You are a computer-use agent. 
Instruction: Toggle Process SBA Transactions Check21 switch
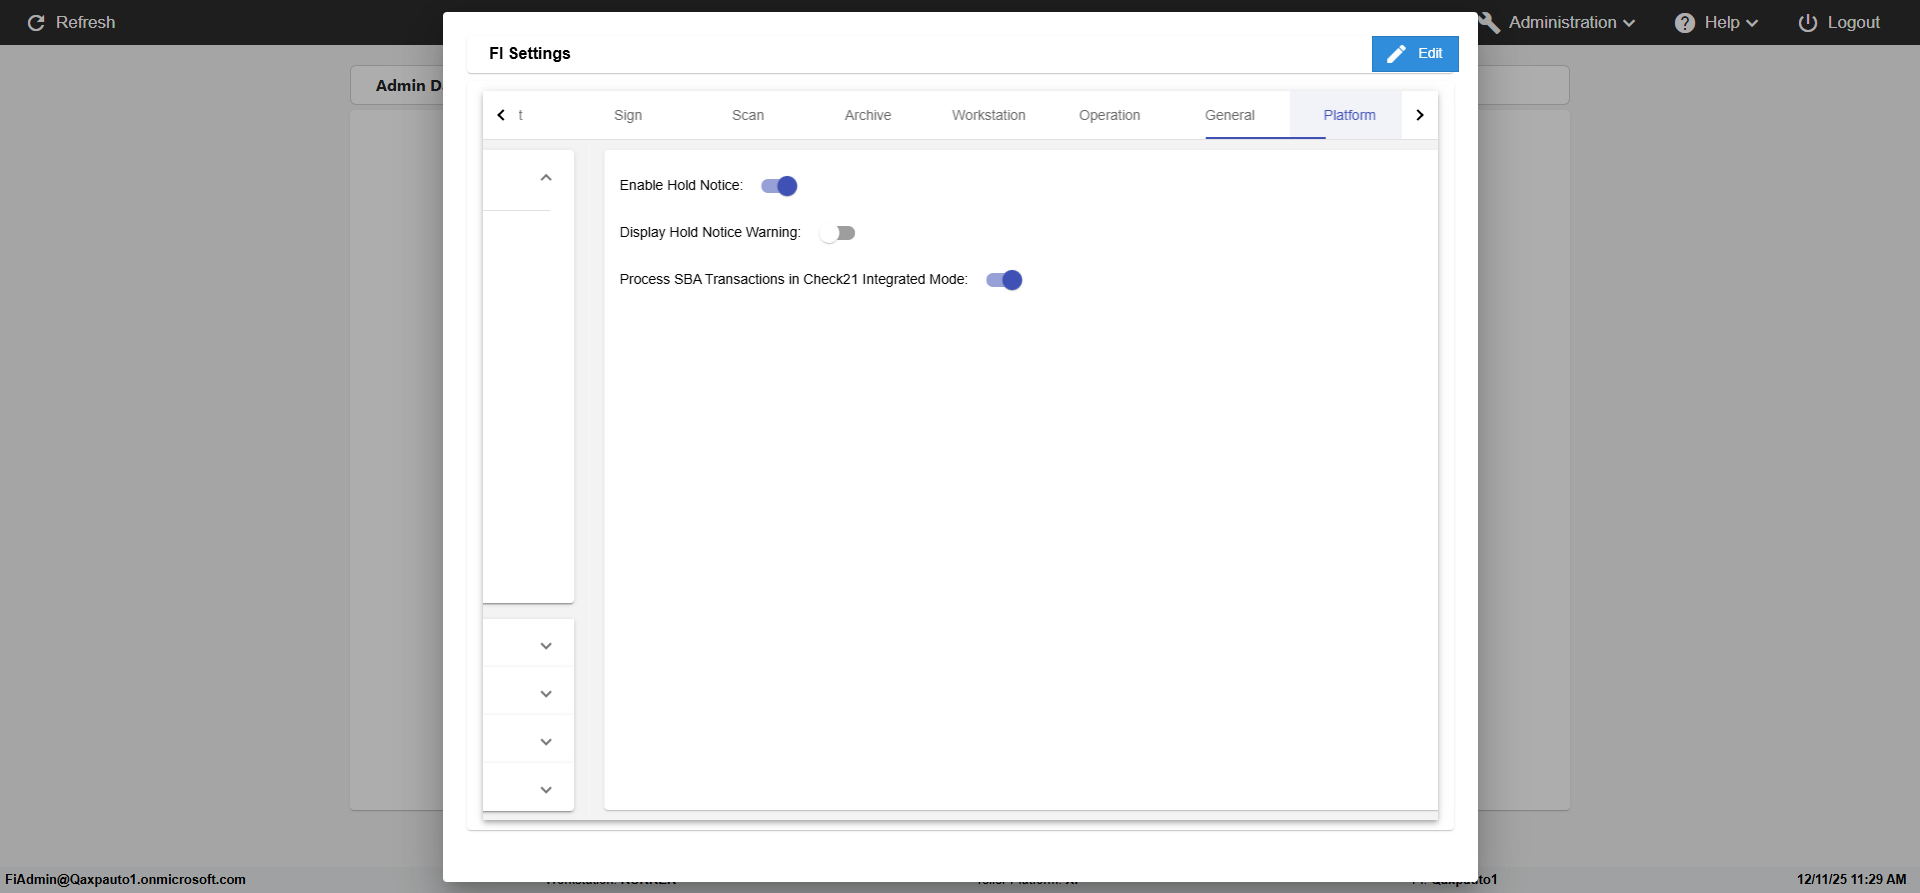[x=1004, y=280]
